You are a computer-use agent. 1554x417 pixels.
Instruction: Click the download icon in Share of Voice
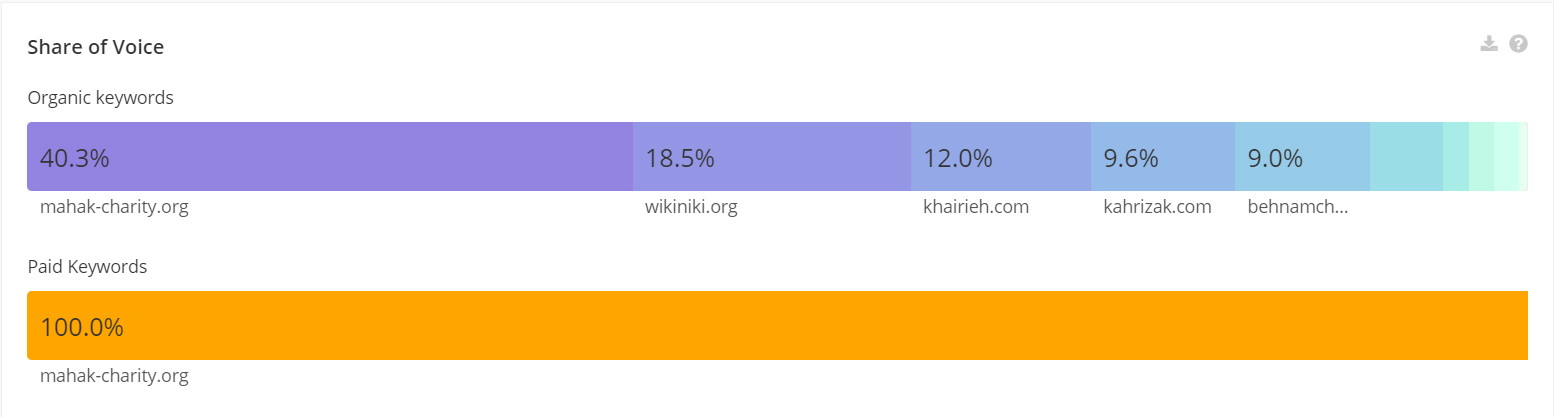pyautogui.click(x=1489, y=43)
